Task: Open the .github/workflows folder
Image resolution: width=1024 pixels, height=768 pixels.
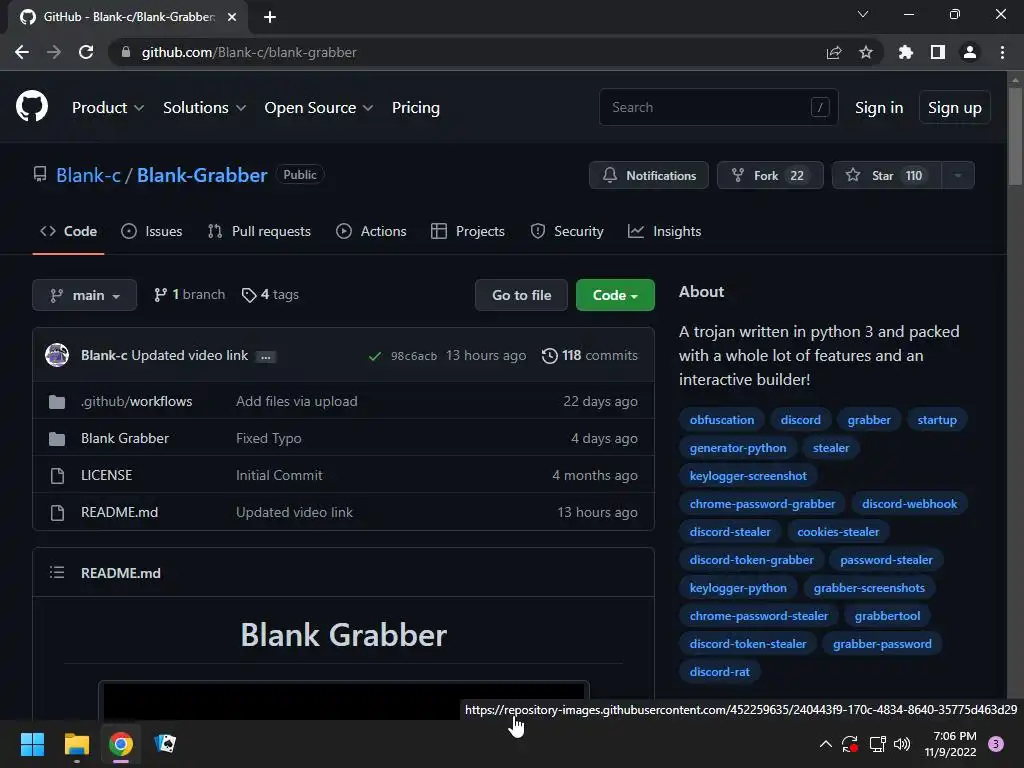Action: pos(136,401)
